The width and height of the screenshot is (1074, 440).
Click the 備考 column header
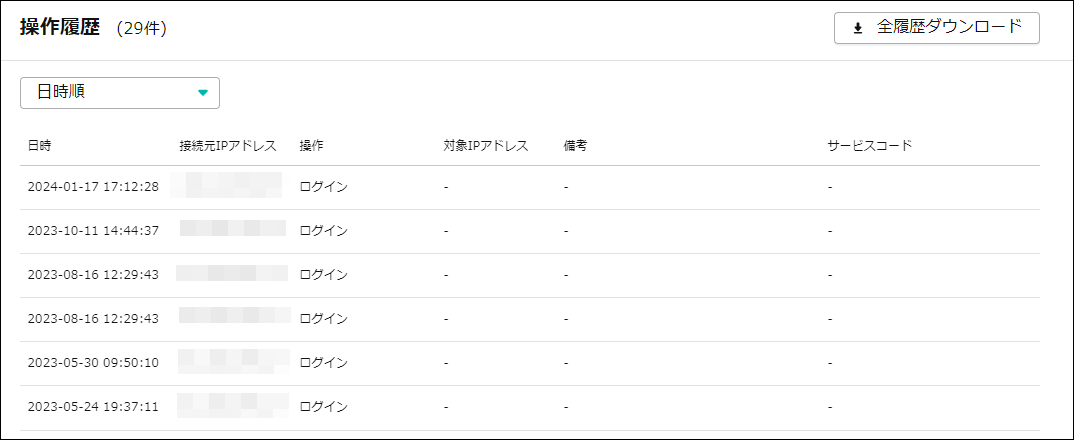pyautogui.click(x=575, y=146)
